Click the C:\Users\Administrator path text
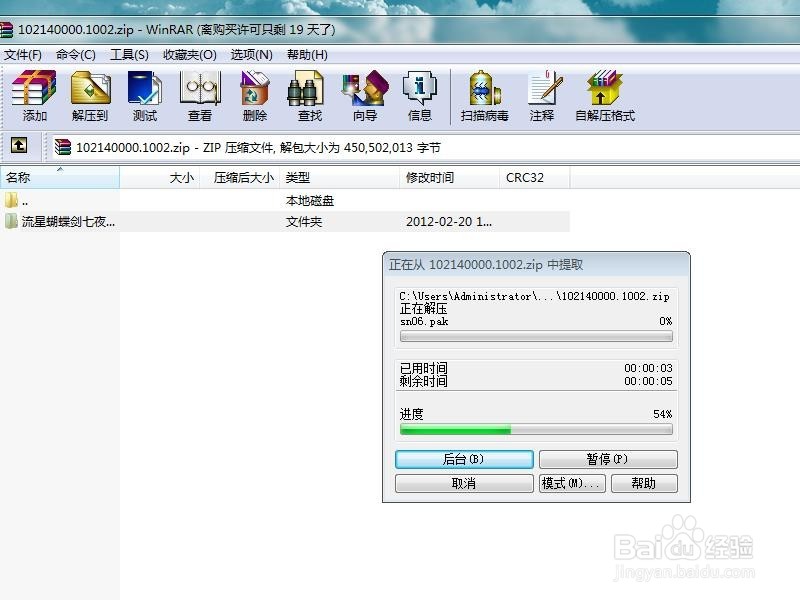 [x=534, y=296]
